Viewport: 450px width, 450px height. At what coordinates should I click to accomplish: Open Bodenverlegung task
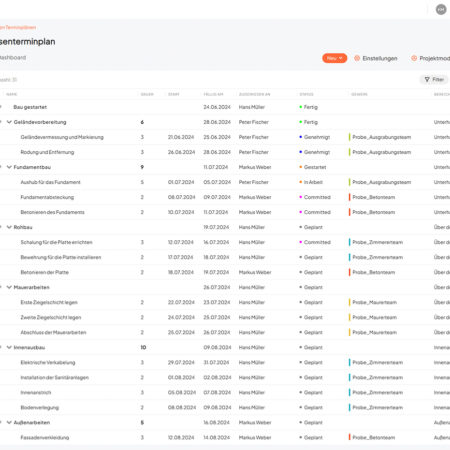[40, 407]
